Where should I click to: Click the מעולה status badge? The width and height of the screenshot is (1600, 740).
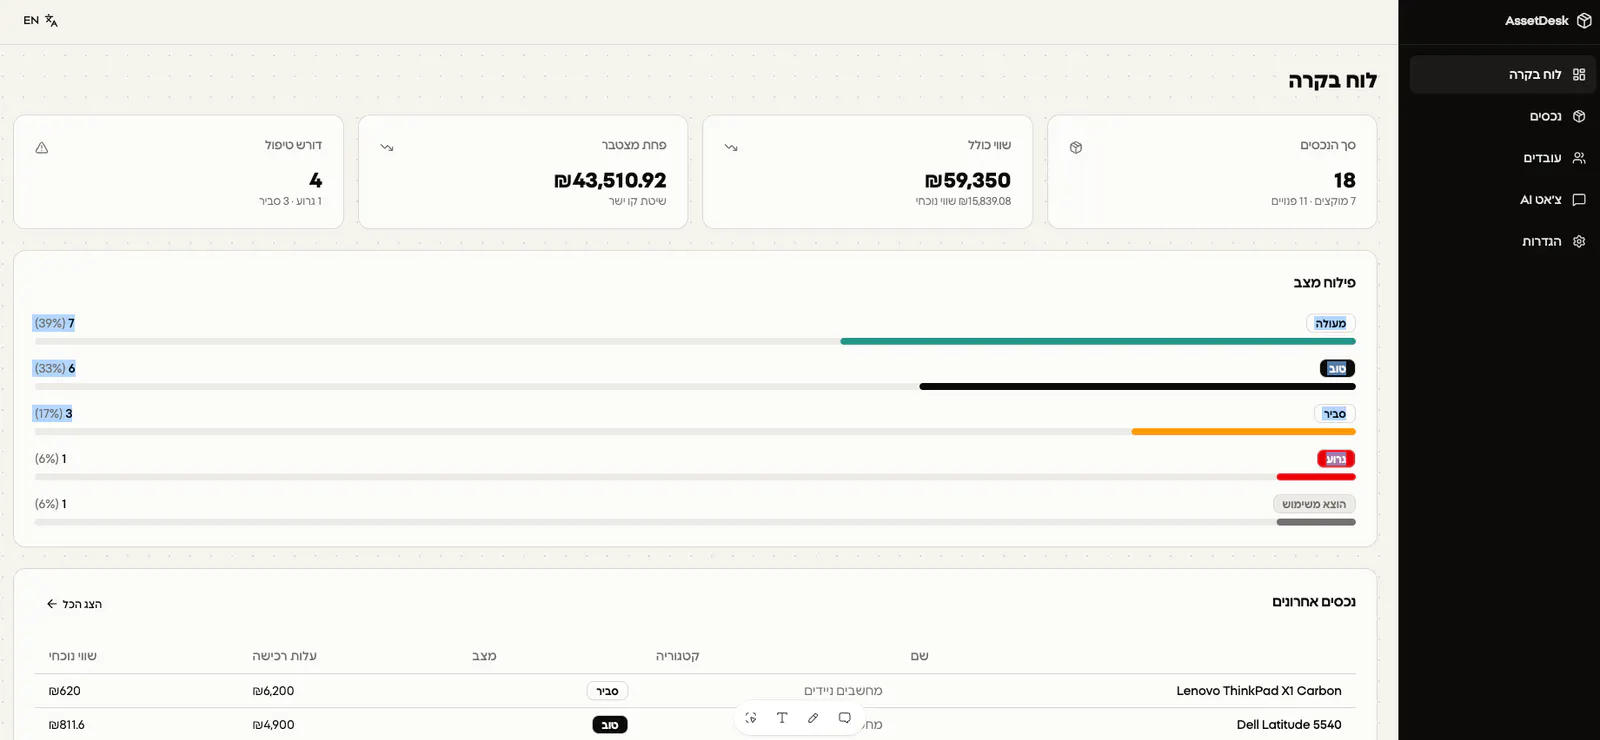(x=1331, y=323)
